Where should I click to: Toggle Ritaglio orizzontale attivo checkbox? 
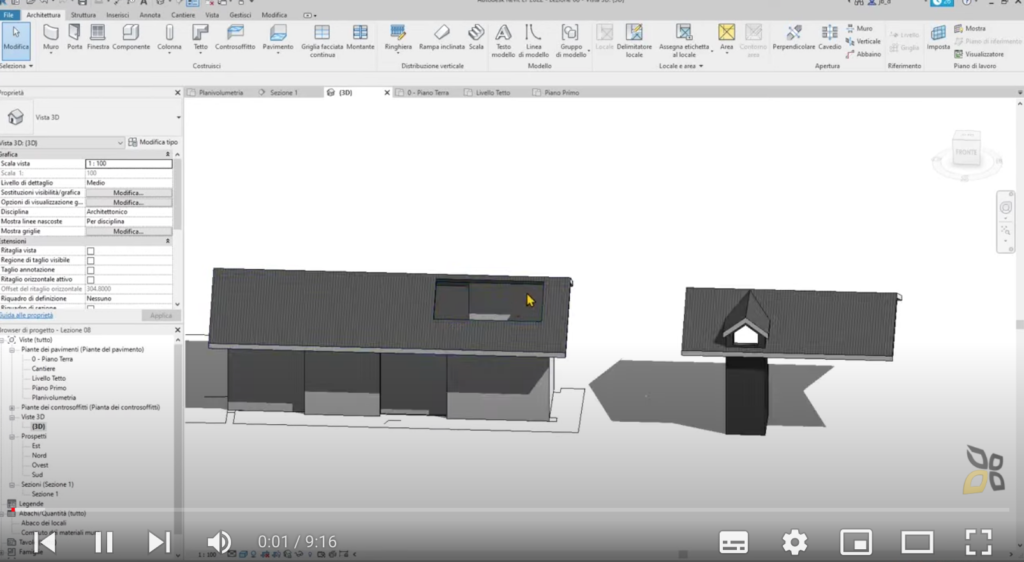click(x=91, y=279)
